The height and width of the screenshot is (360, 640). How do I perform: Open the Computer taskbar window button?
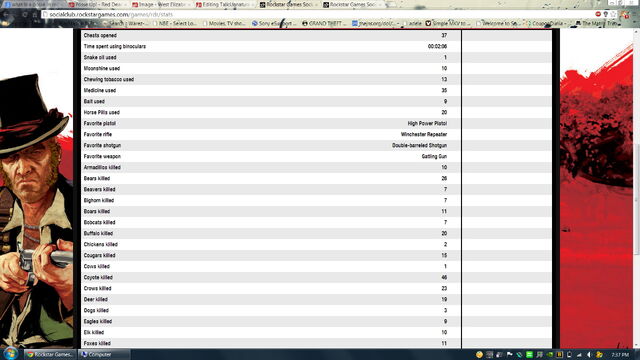104,354
